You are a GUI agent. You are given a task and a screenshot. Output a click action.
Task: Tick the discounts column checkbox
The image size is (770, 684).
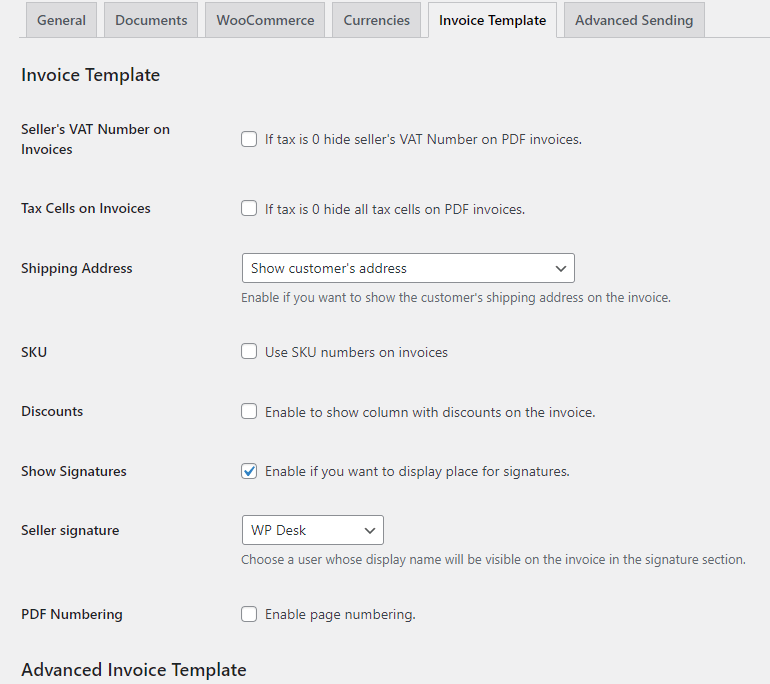click(x=249, y=411)
